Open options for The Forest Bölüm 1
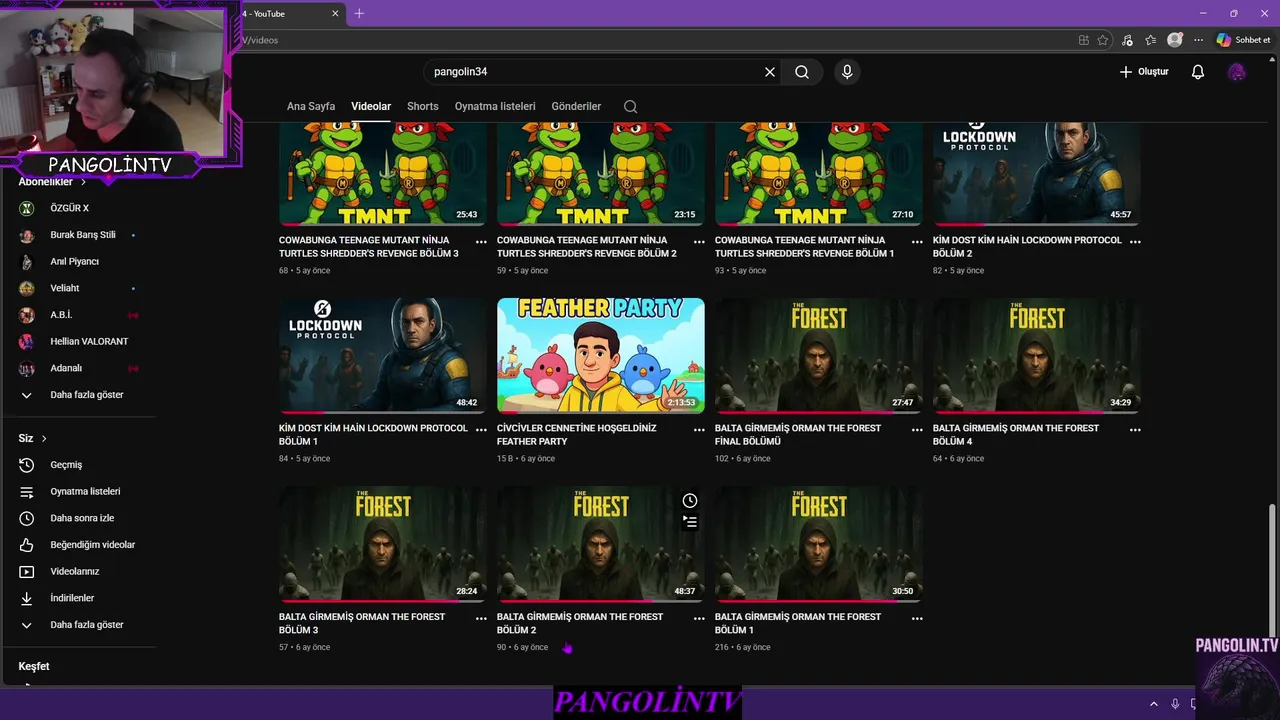Viewport: 1280px width, 720px height. pyautogui.click(x=917, y=619)
